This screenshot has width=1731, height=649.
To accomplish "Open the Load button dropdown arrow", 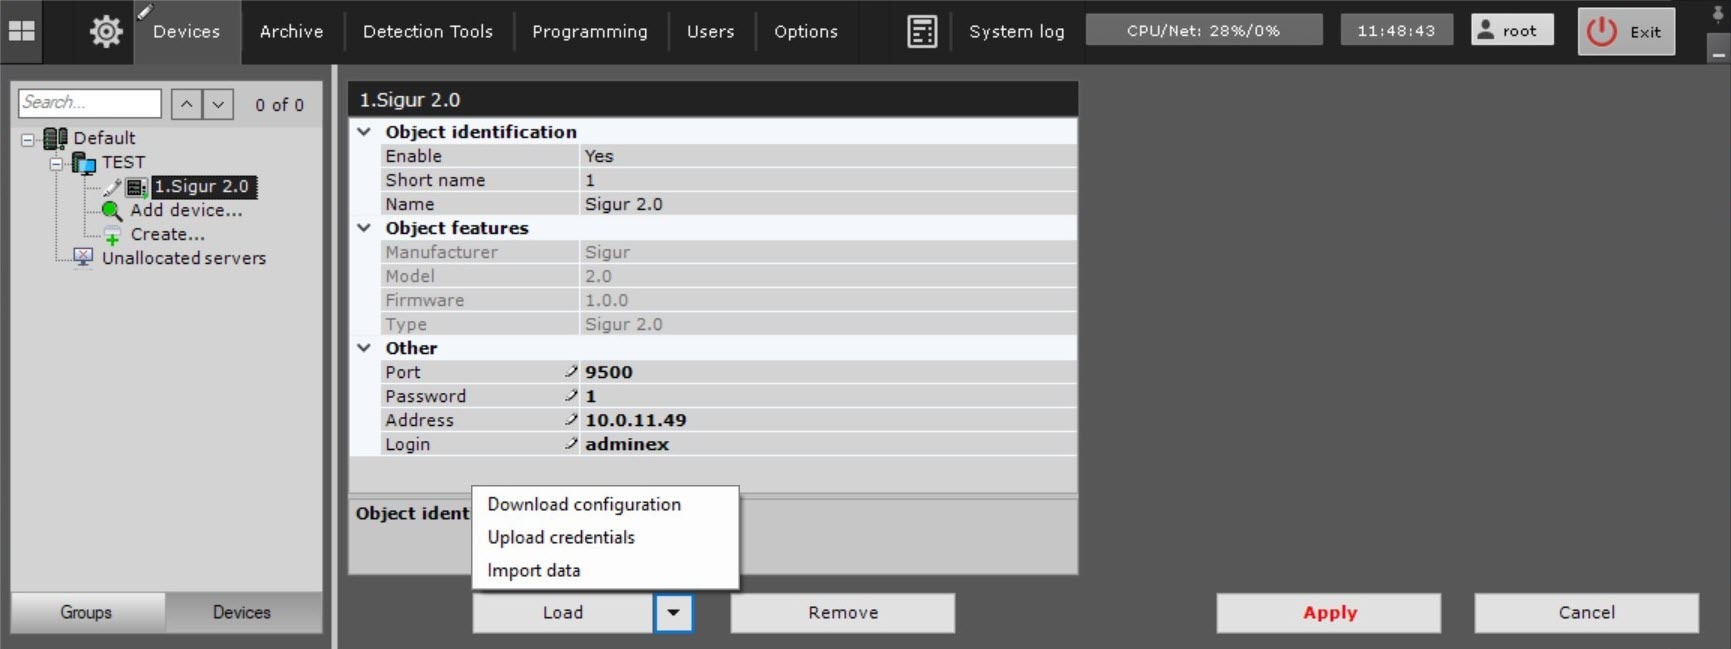I will click(673, 613).
